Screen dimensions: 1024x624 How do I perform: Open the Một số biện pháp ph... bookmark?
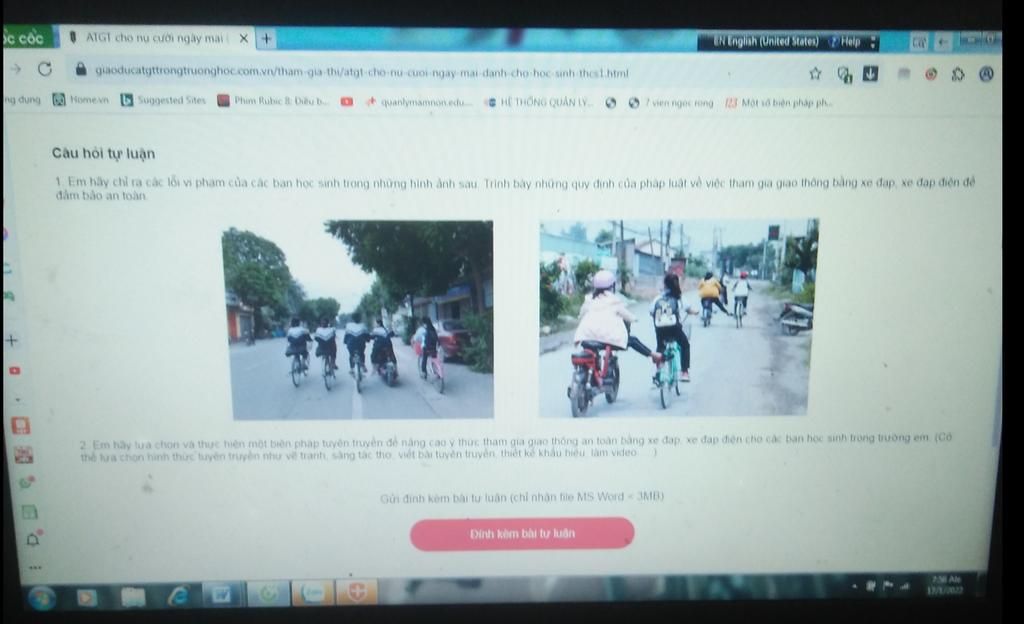click(x=778, y=102)
